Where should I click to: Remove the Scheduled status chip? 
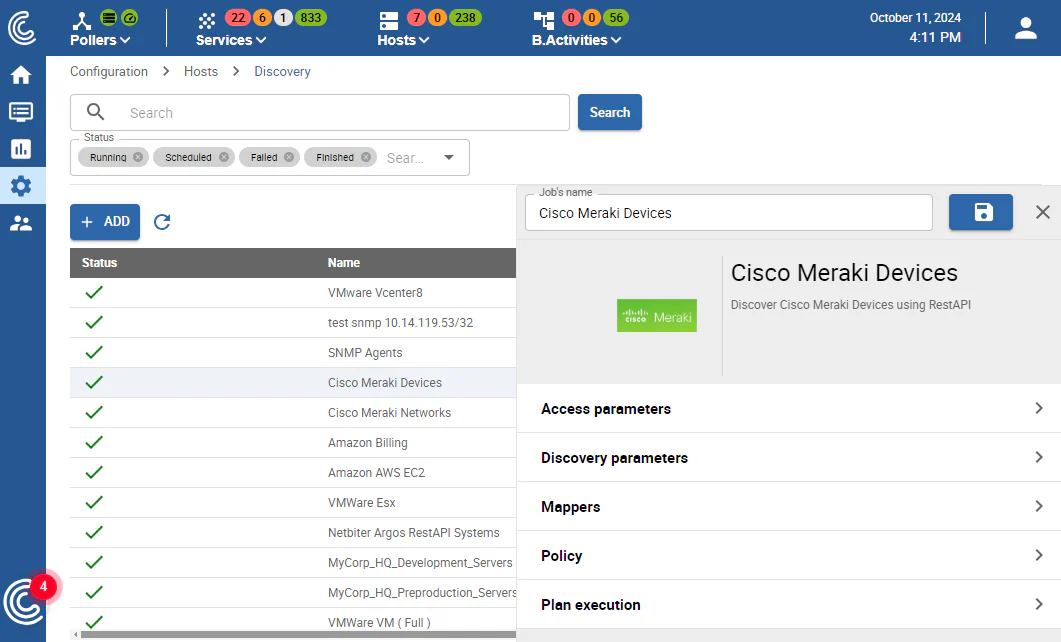coord(224,157)
